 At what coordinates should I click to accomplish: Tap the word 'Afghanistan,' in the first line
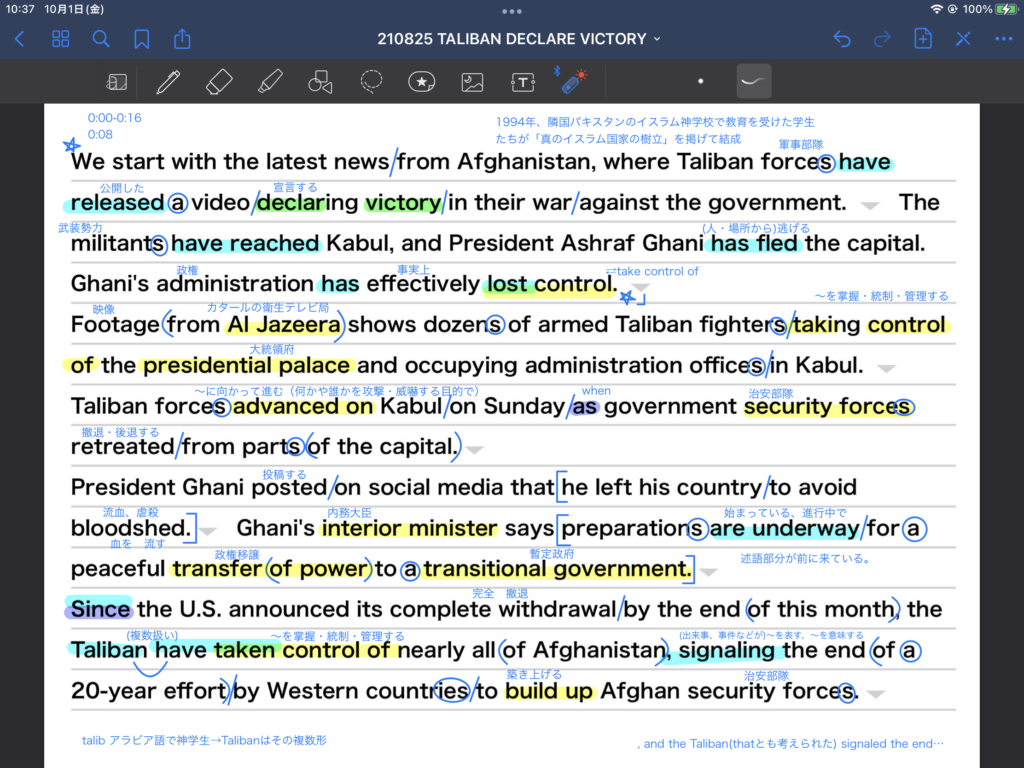pyautogui.click(x=526, y=161)
